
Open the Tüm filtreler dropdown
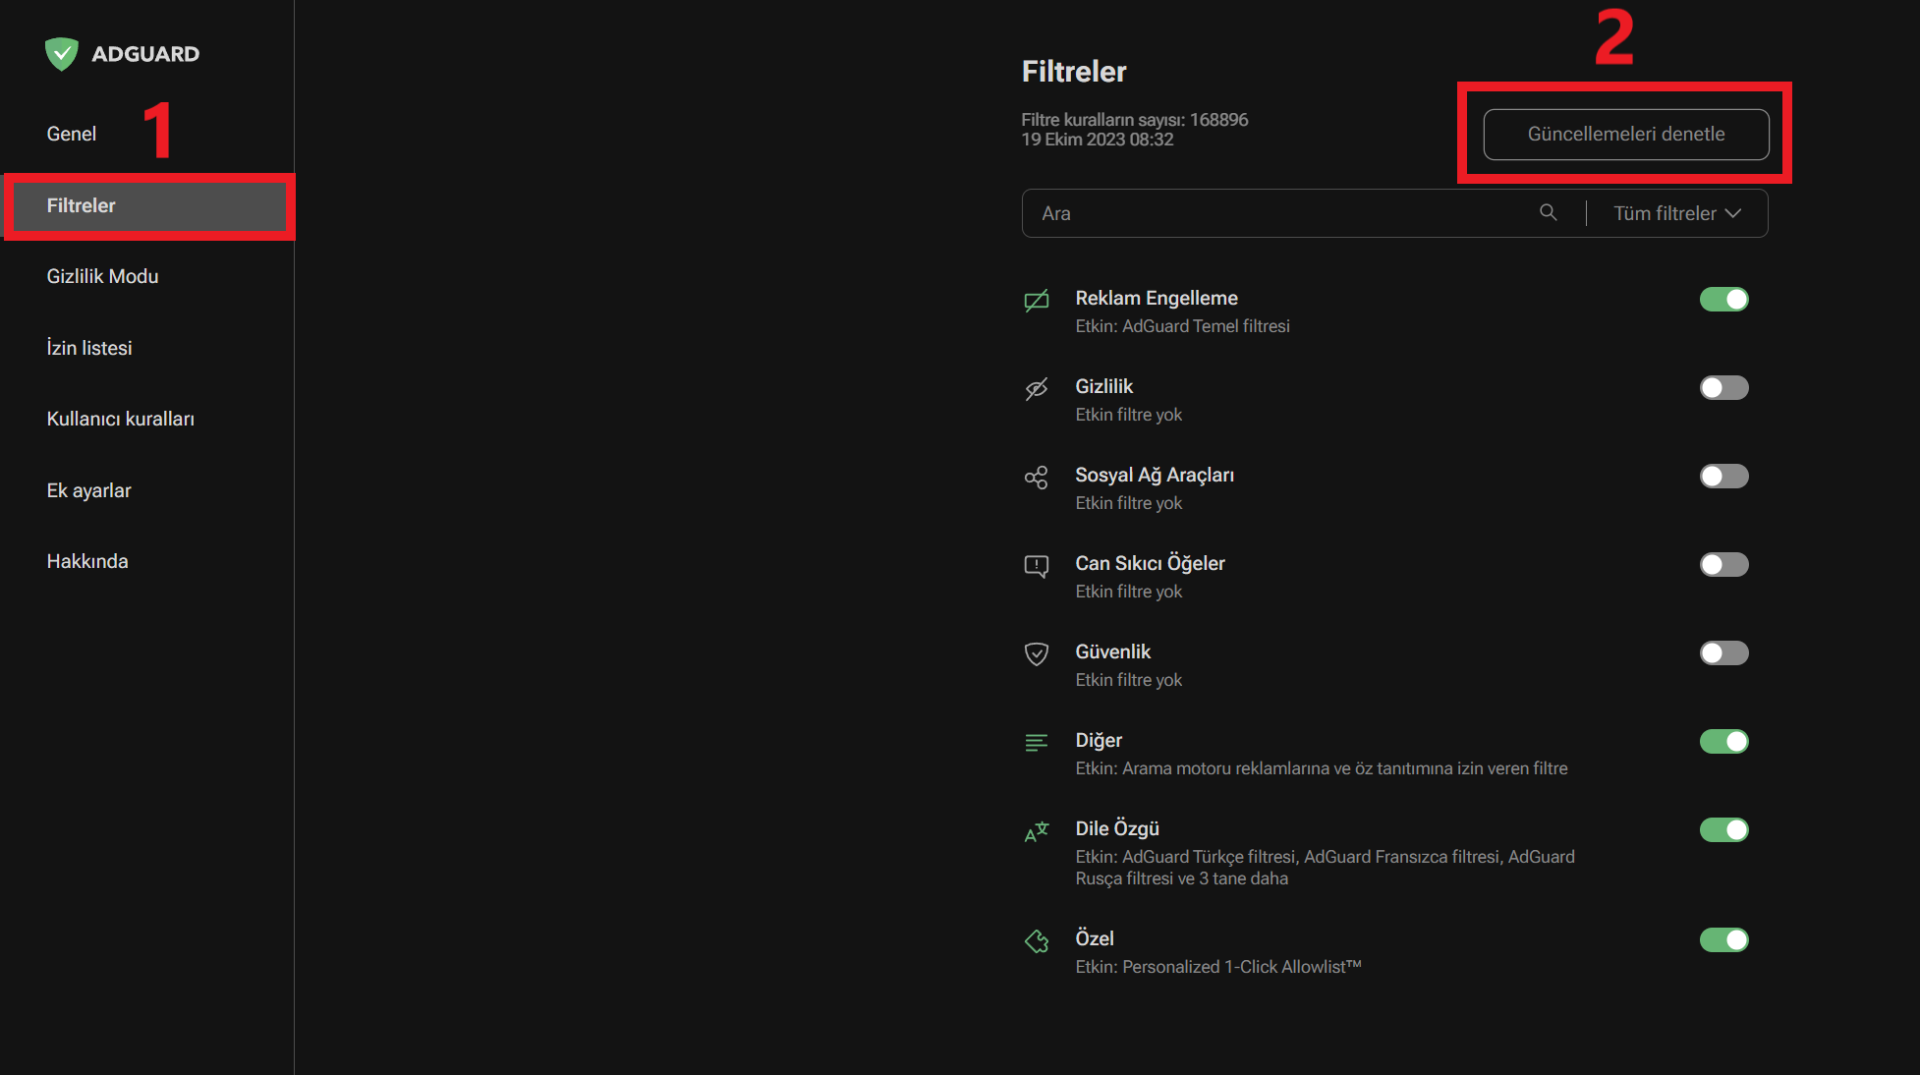point(1677,214)
